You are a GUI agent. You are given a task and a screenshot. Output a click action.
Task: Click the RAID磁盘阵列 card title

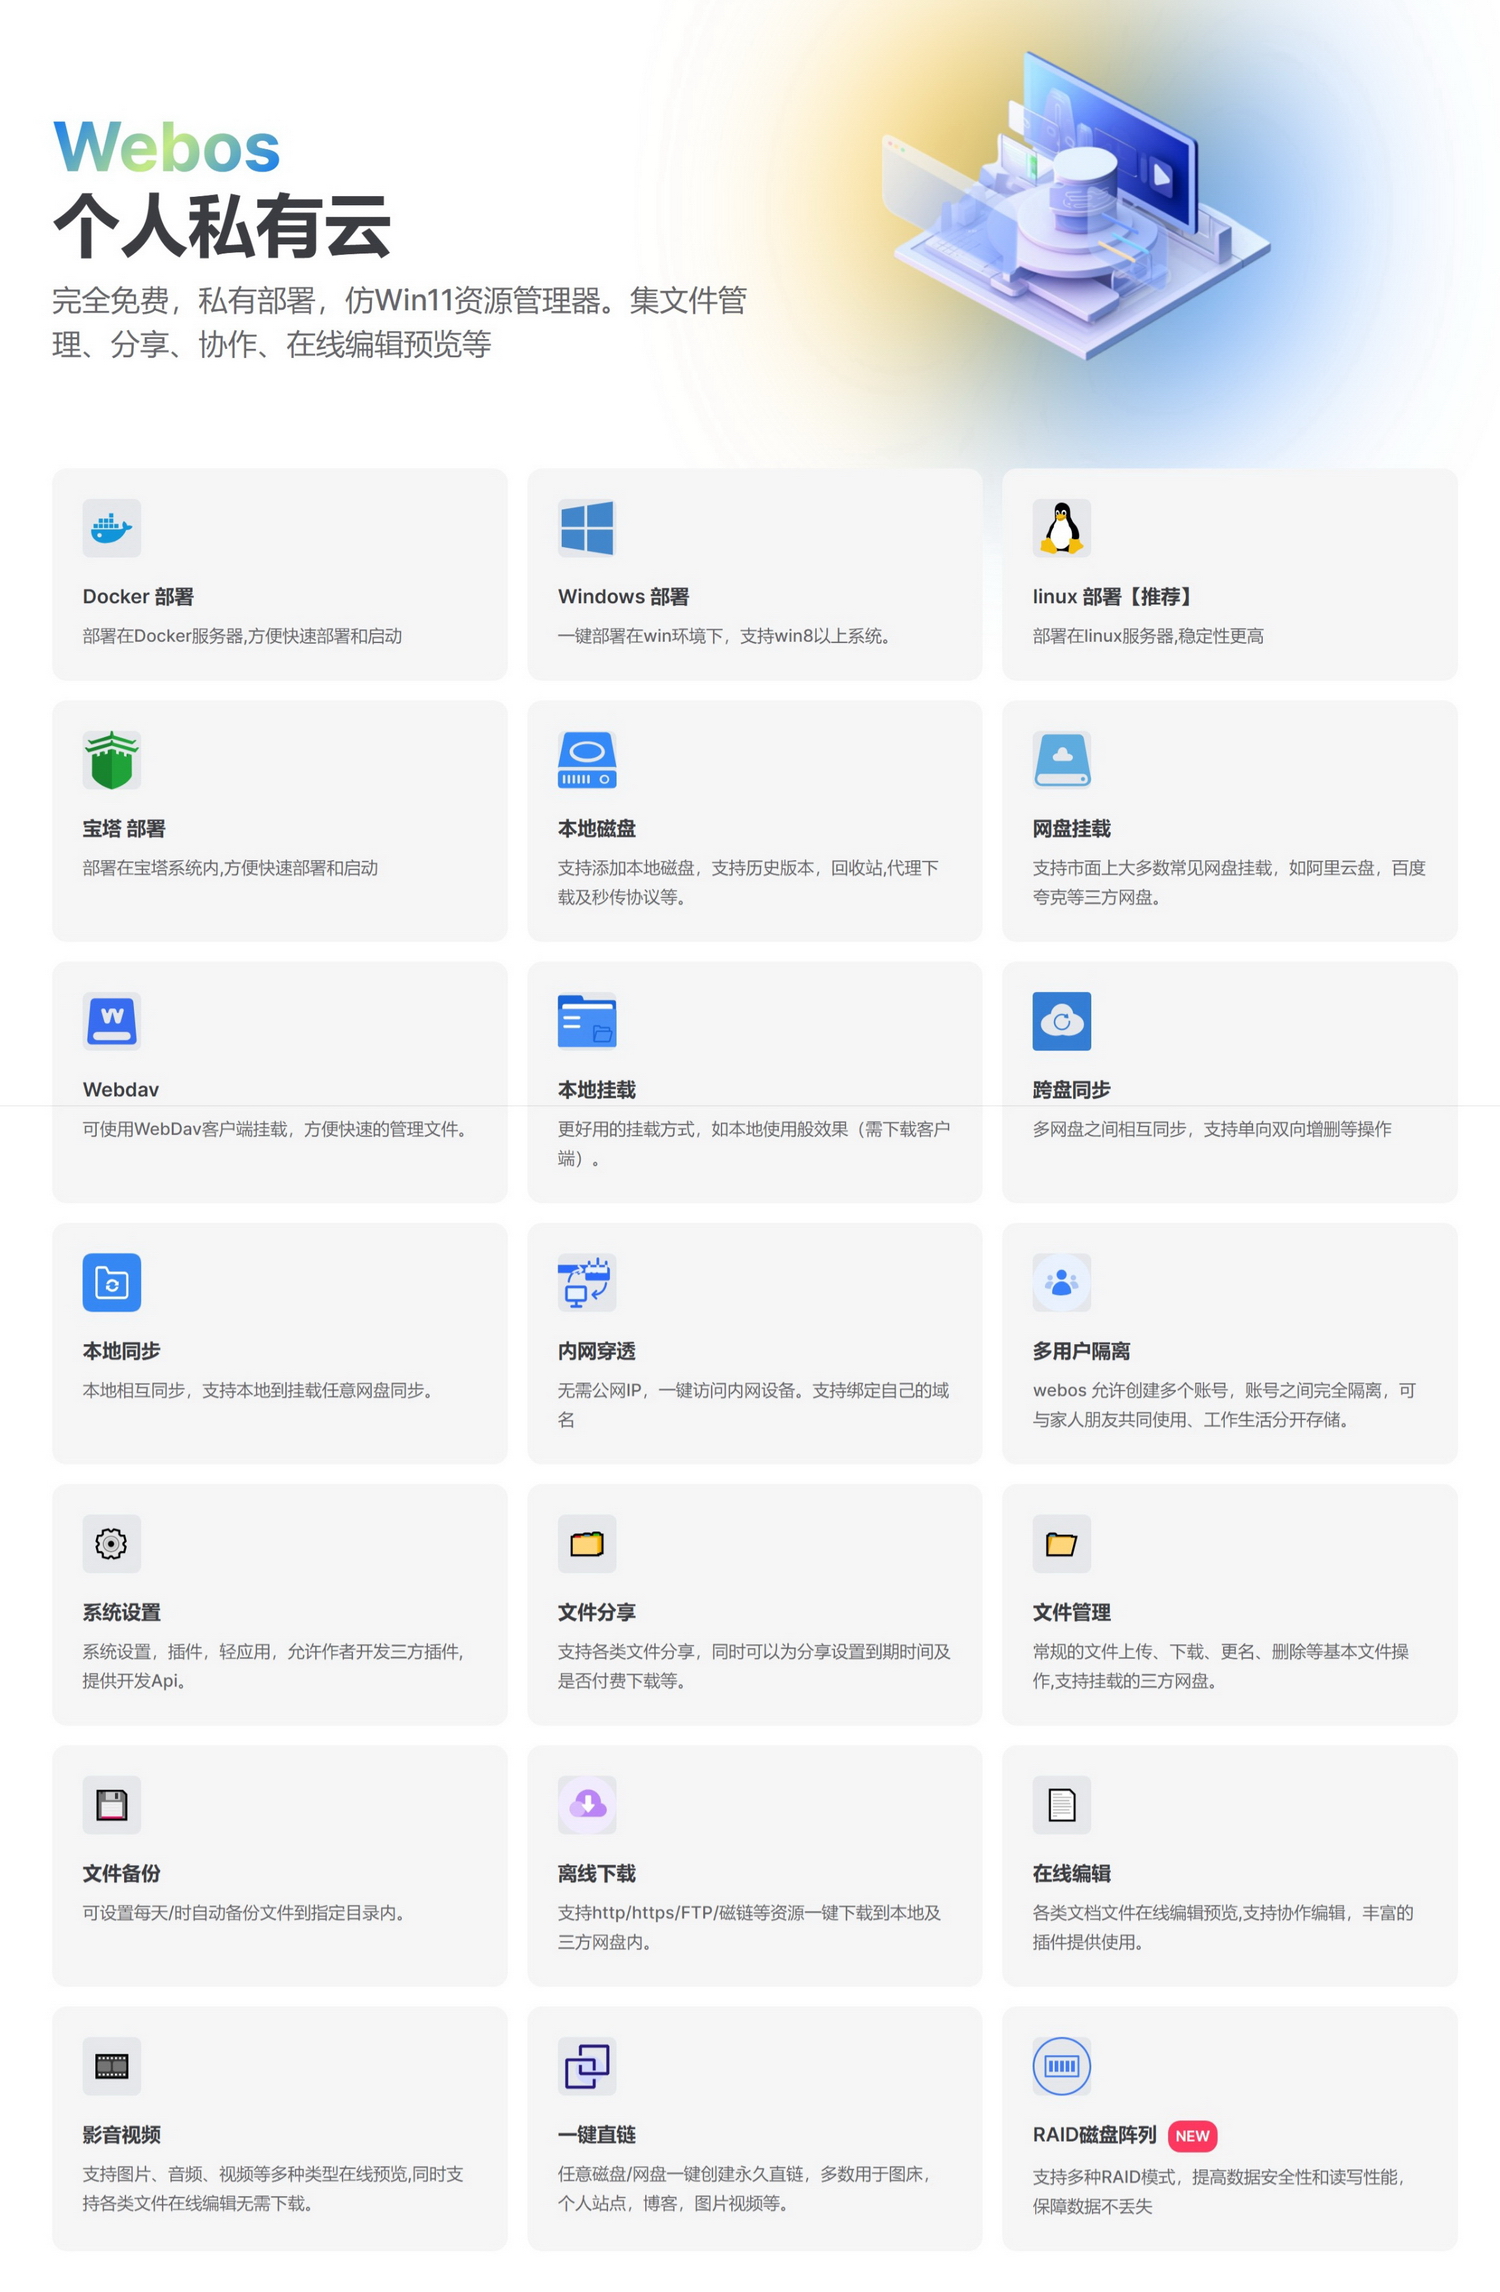click(1094, 2135)
